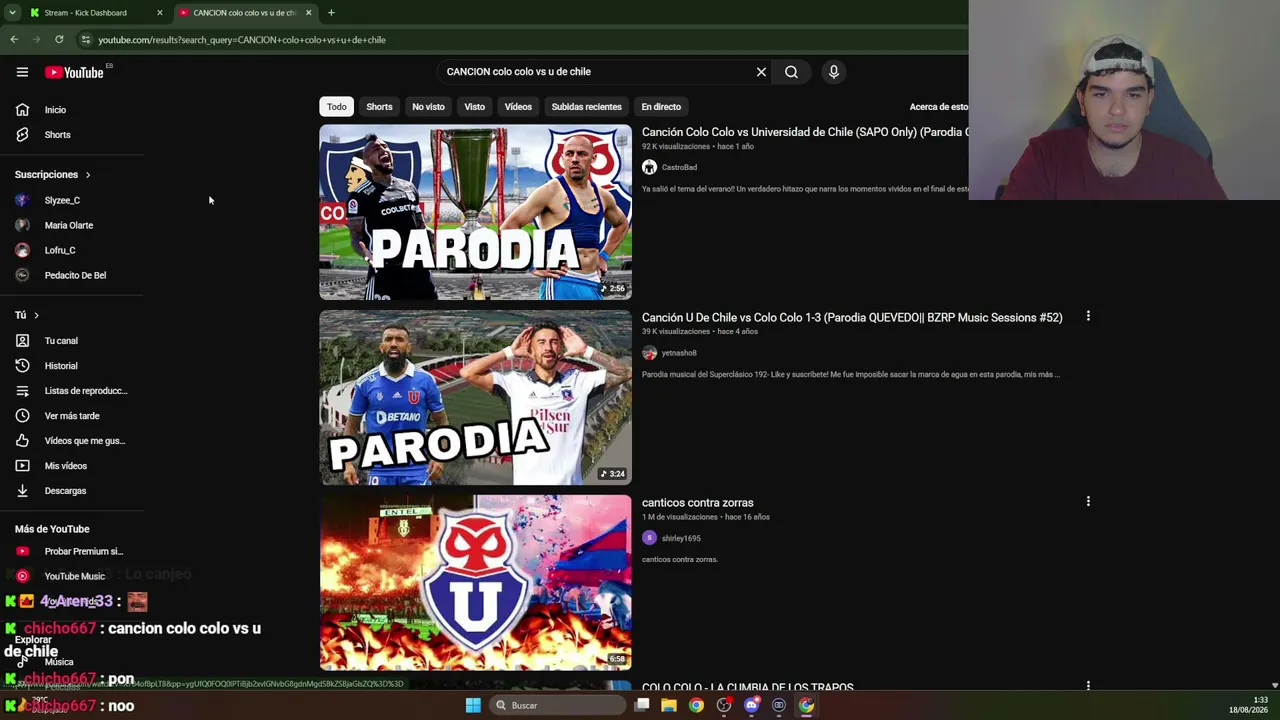Select the Vídeos filter chip
Viewport: 1280px width, 720px height.
point(518,107)
